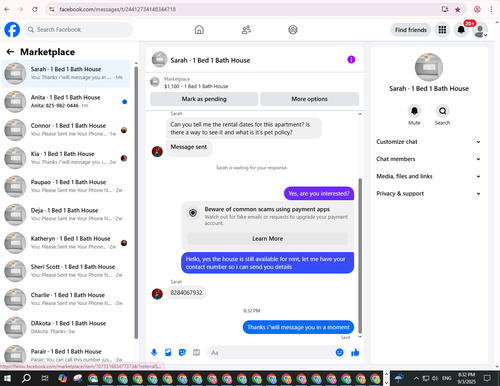Reload the page with refresh icon
The image size is (500, 386).
point(35,9)
